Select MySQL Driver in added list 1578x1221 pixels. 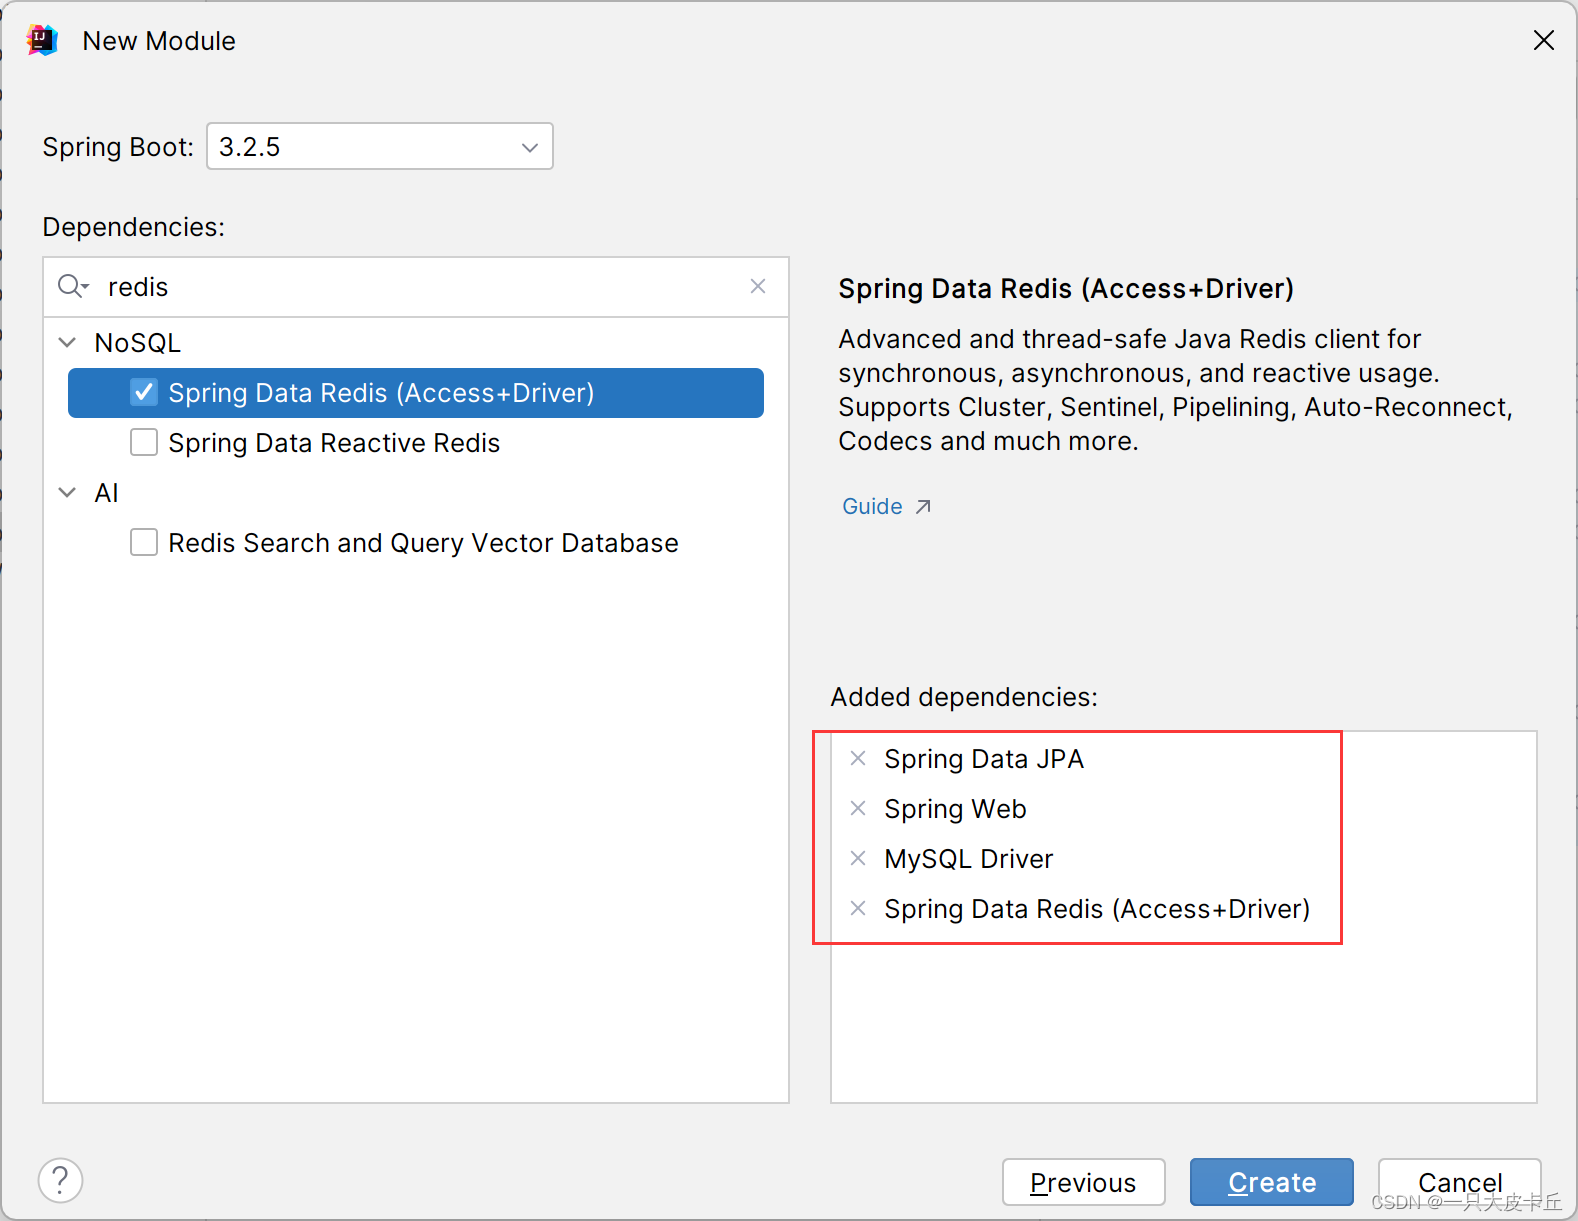tap(969, 859)
